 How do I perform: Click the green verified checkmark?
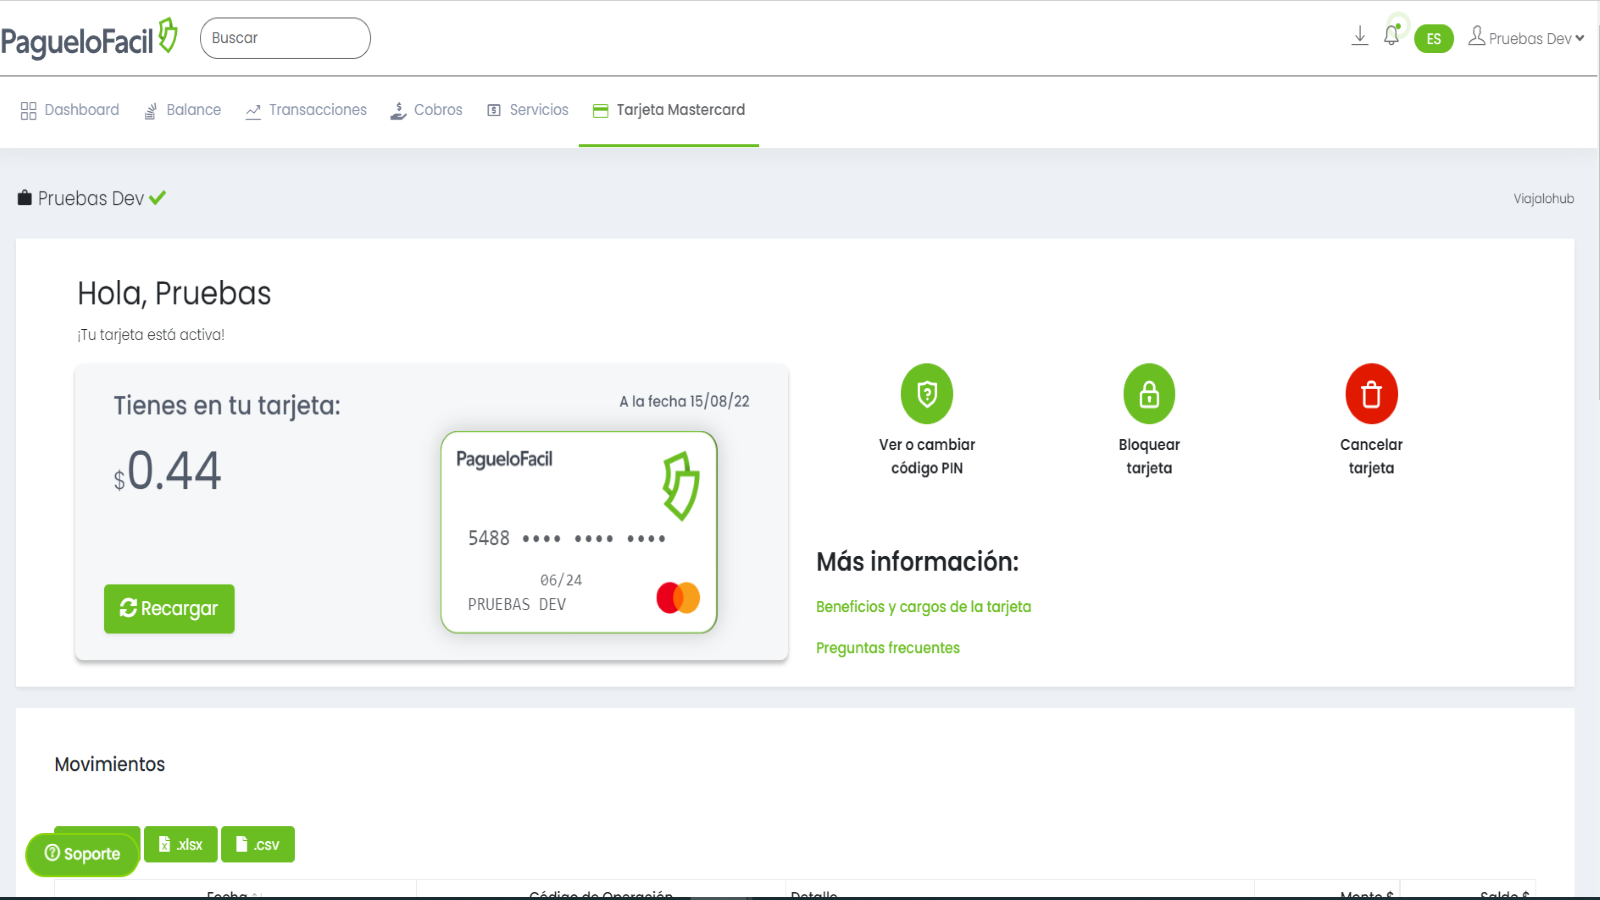(157, 198)
